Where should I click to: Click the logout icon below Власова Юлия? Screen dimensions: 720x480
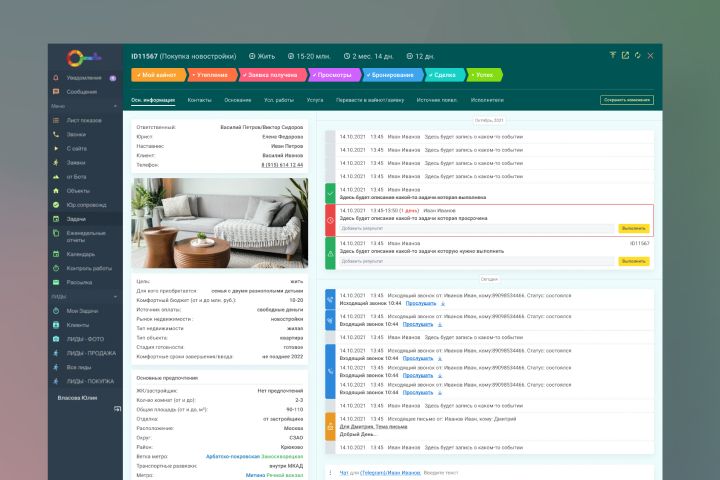117,409
